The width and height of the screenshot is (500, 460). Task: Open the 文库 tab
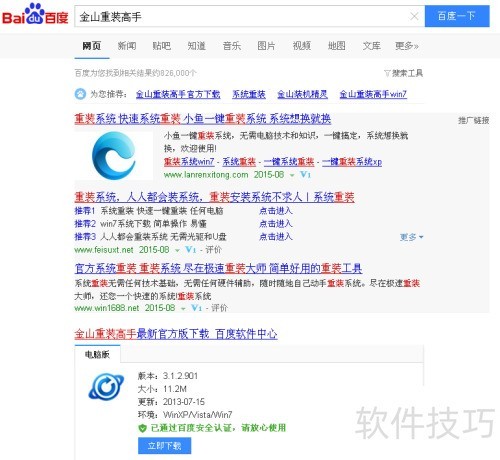(x=372, y=46)
